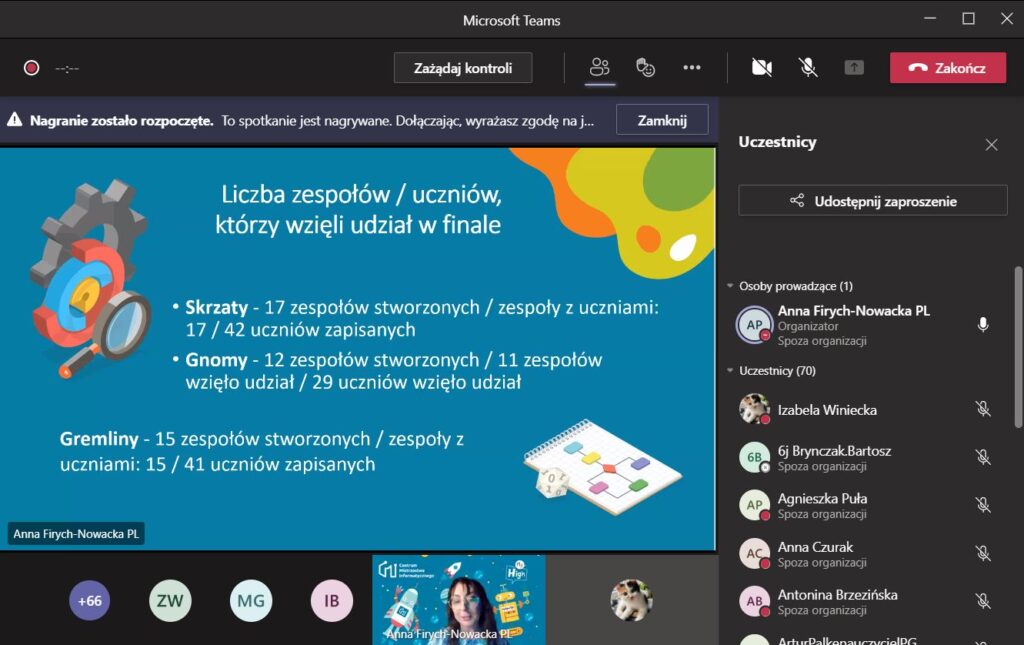Open the participants panel icon

pos(600,68)
